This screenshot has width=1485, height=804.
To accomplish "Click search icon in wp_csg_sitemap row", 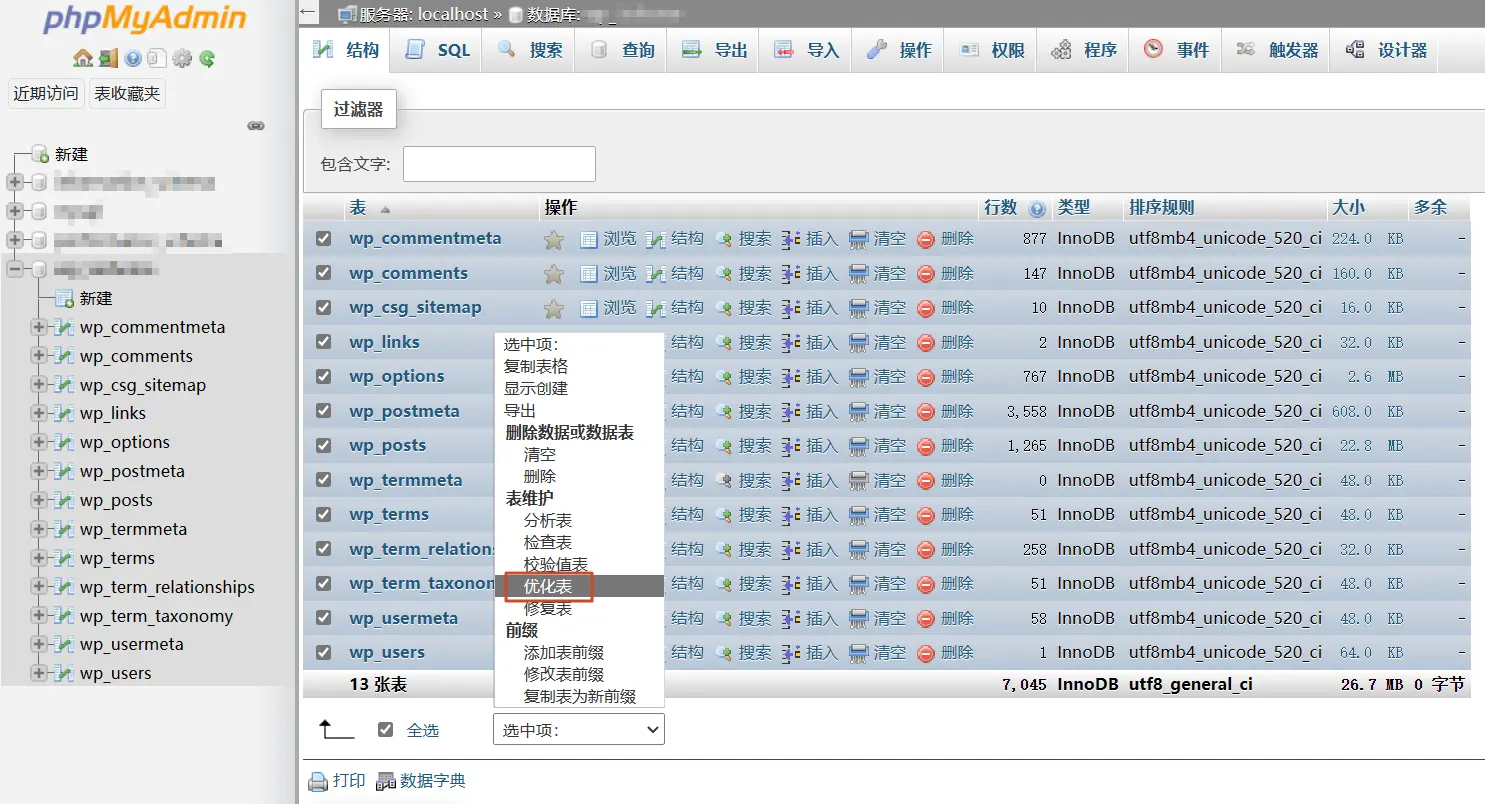I will pyautogui.click(x=724, y=308).
